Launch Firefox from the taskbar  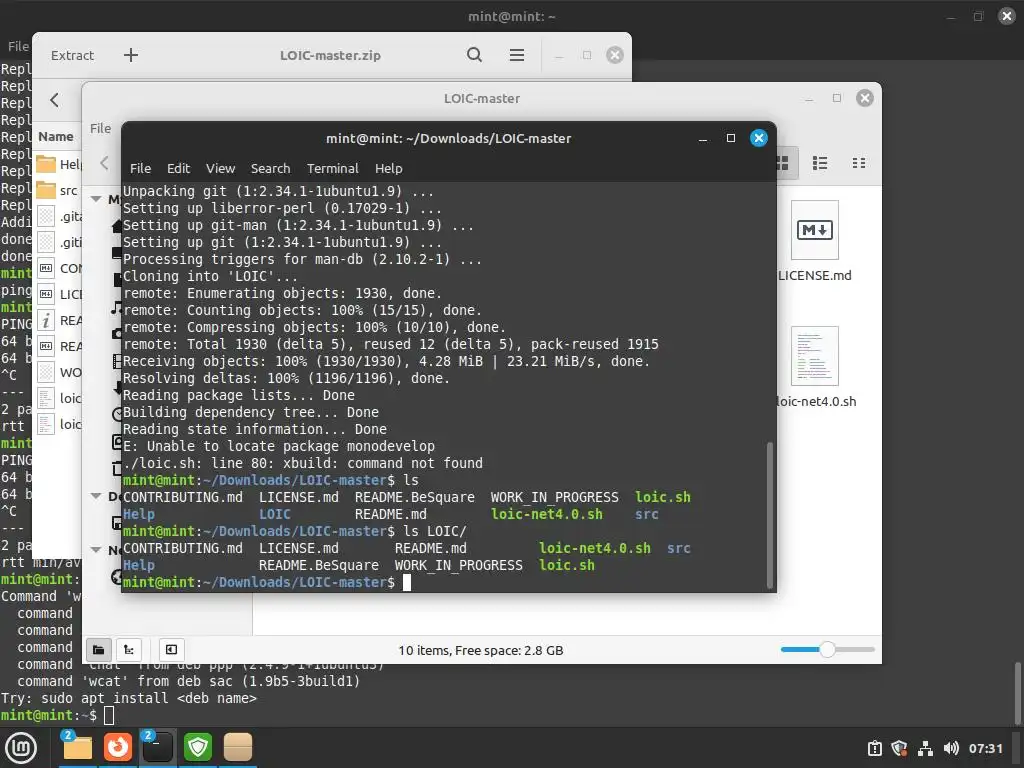(118, 747)
